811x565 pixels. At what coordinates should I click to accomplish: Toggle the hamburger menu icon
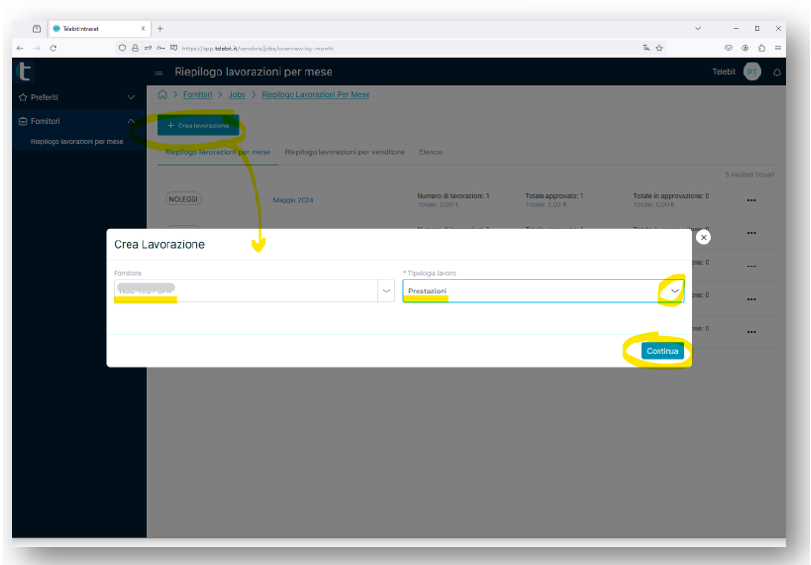tap(159, 73)
